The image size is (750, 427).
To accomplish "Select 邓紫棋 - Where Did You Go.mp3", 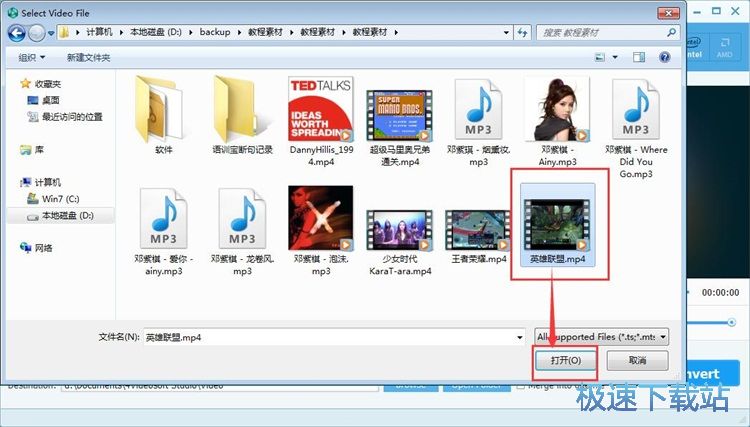I will (x=636, y=129).
